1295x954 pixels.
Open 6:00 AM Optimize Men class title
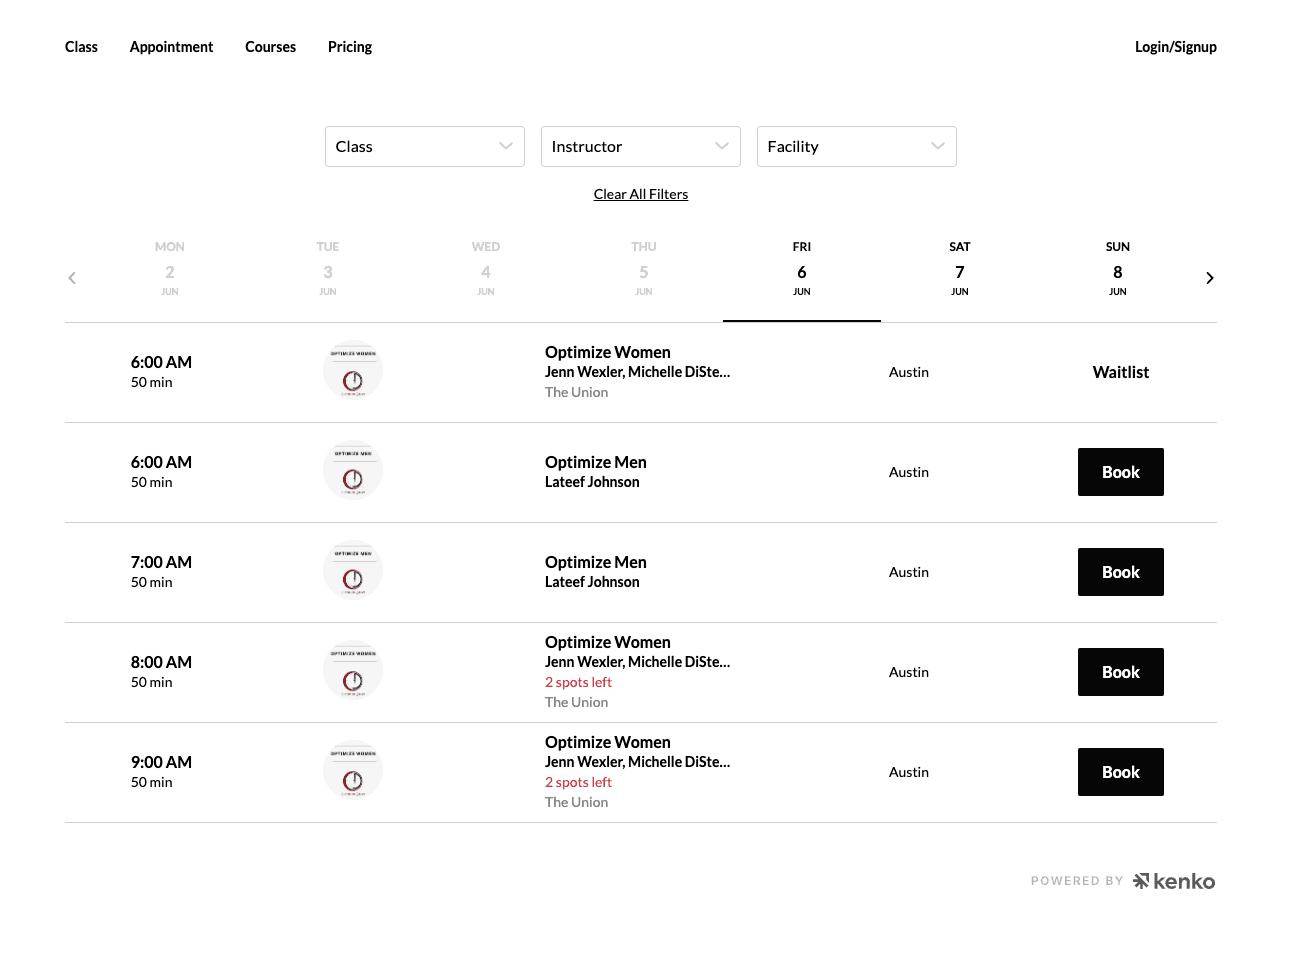coord(596,462)
